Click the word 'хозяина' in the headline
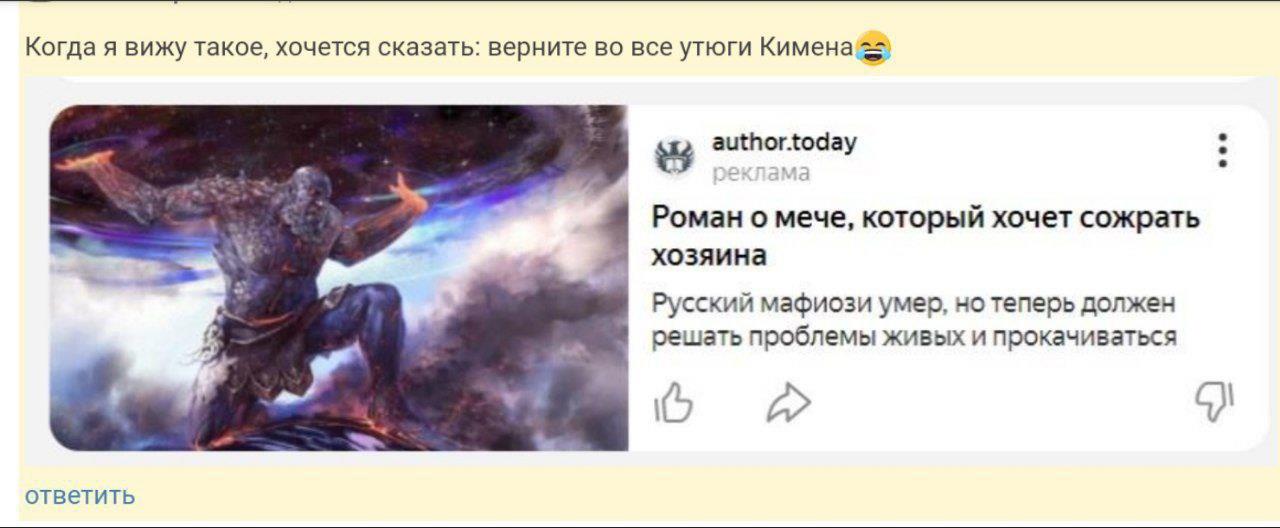 (709, 256)
